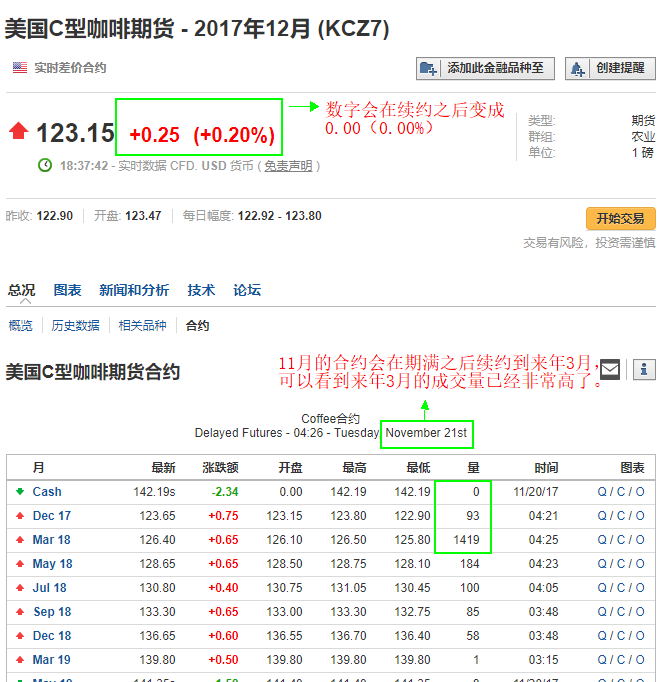Open the 相关品种 sub-tab

tap(143, 325)
